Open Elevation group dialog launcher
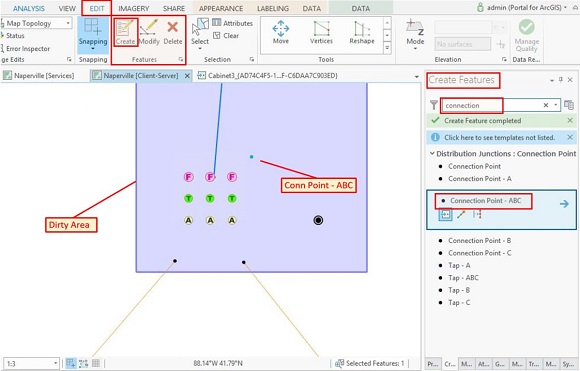The height and width of the screenshot is (371, 580). pyautogui.click(x=504, y=59)
